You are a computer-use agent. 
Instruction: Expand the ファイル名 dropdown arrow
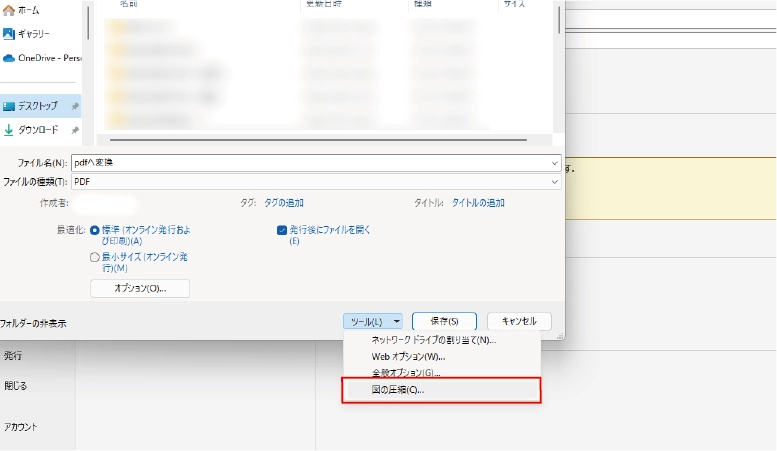click(x=555, y=163)
